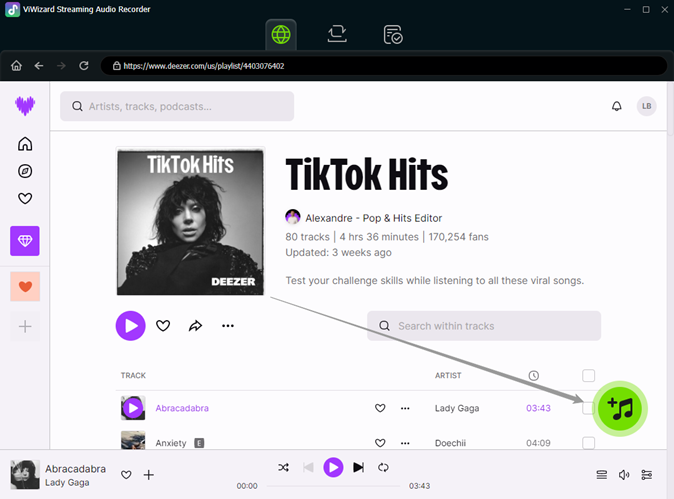Share the TikTok Hits playlist
Image resolution: width=674 pixels, height=499 pixels.
(x=195, y=326)
